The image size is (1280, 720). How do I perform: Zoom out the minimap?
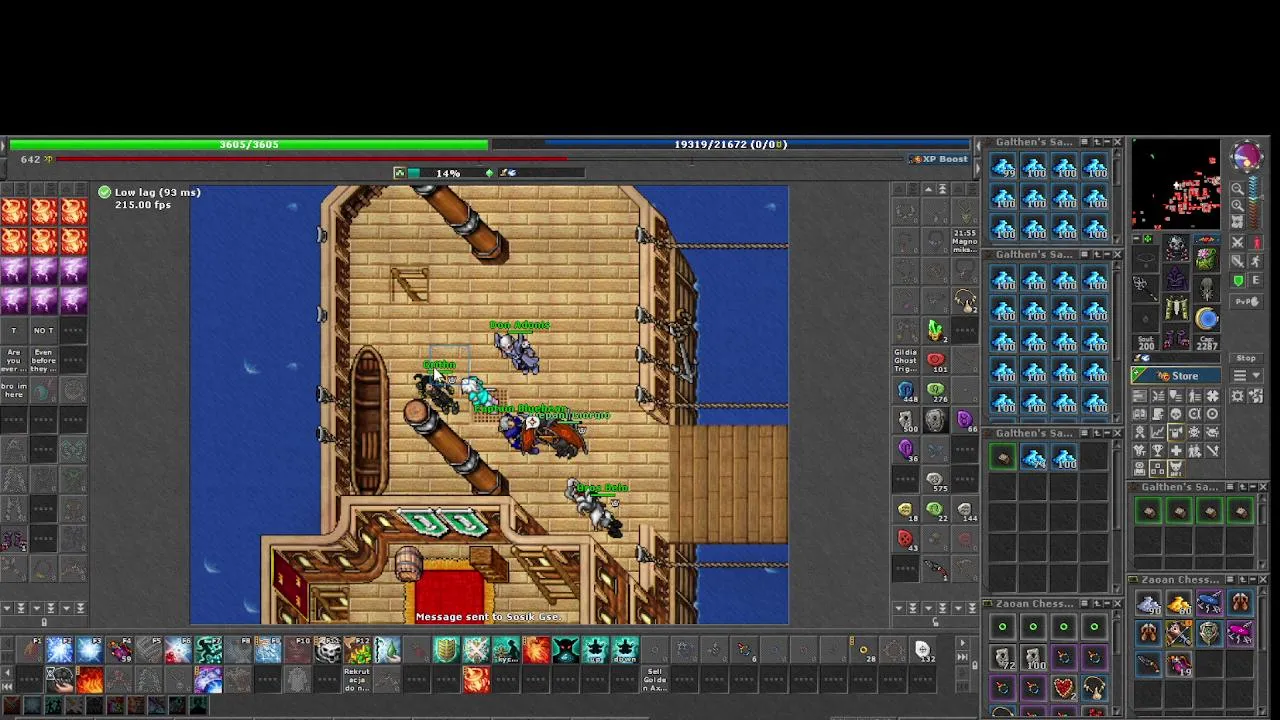point(1238,188)
